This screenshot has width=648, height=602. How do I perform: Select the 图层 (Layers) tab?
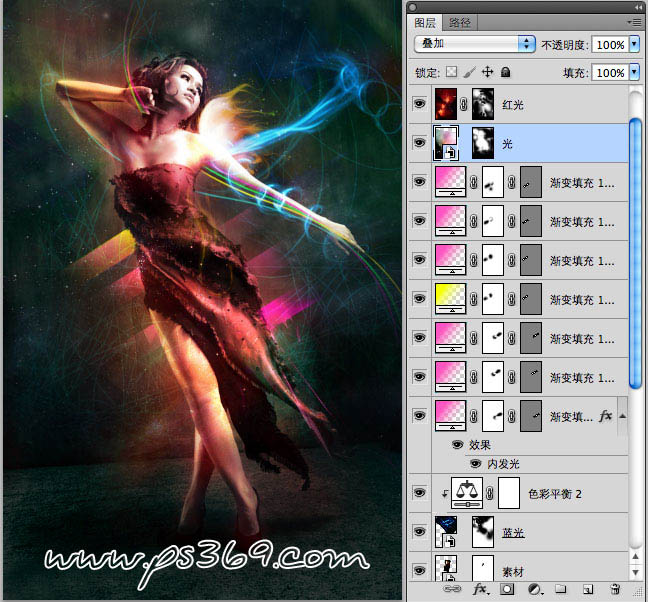tap(425, 23)
